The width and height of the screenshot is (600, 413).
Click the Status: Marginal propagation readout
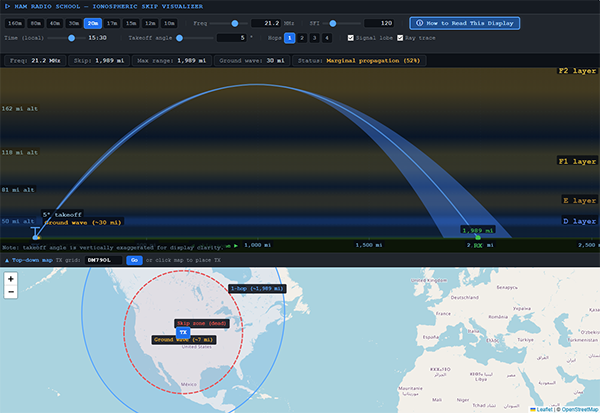pos(359,61)
